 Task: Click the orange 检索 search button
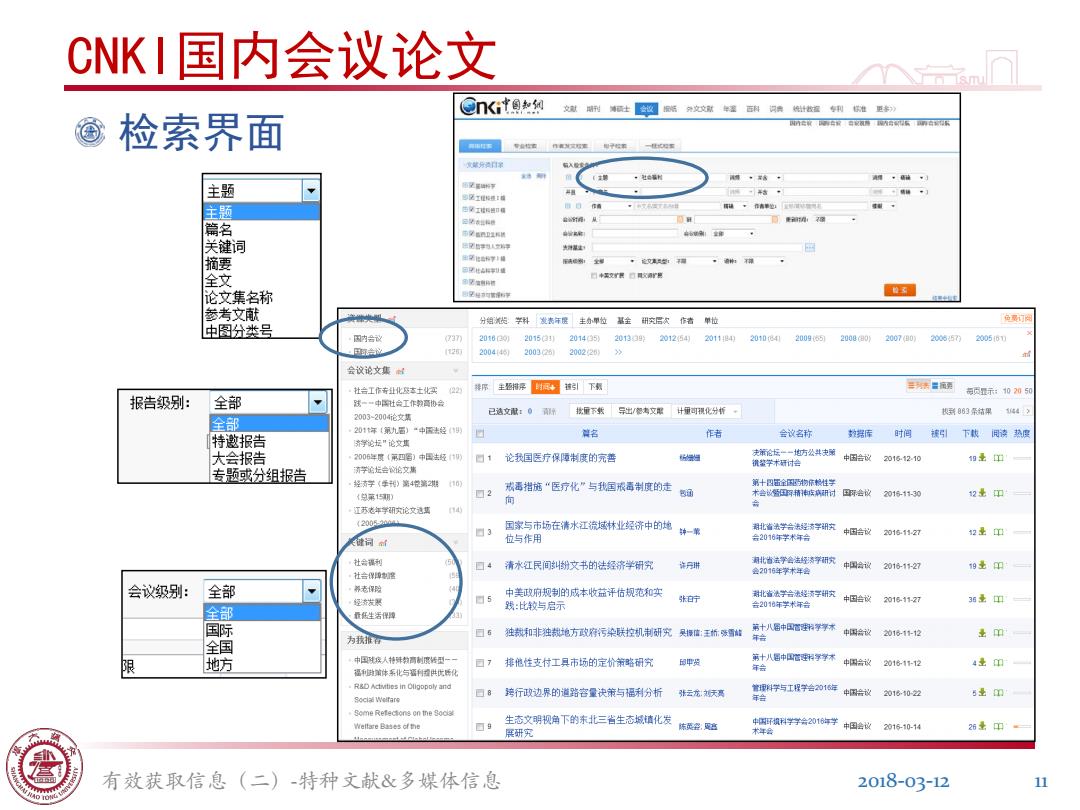[900, 290]
